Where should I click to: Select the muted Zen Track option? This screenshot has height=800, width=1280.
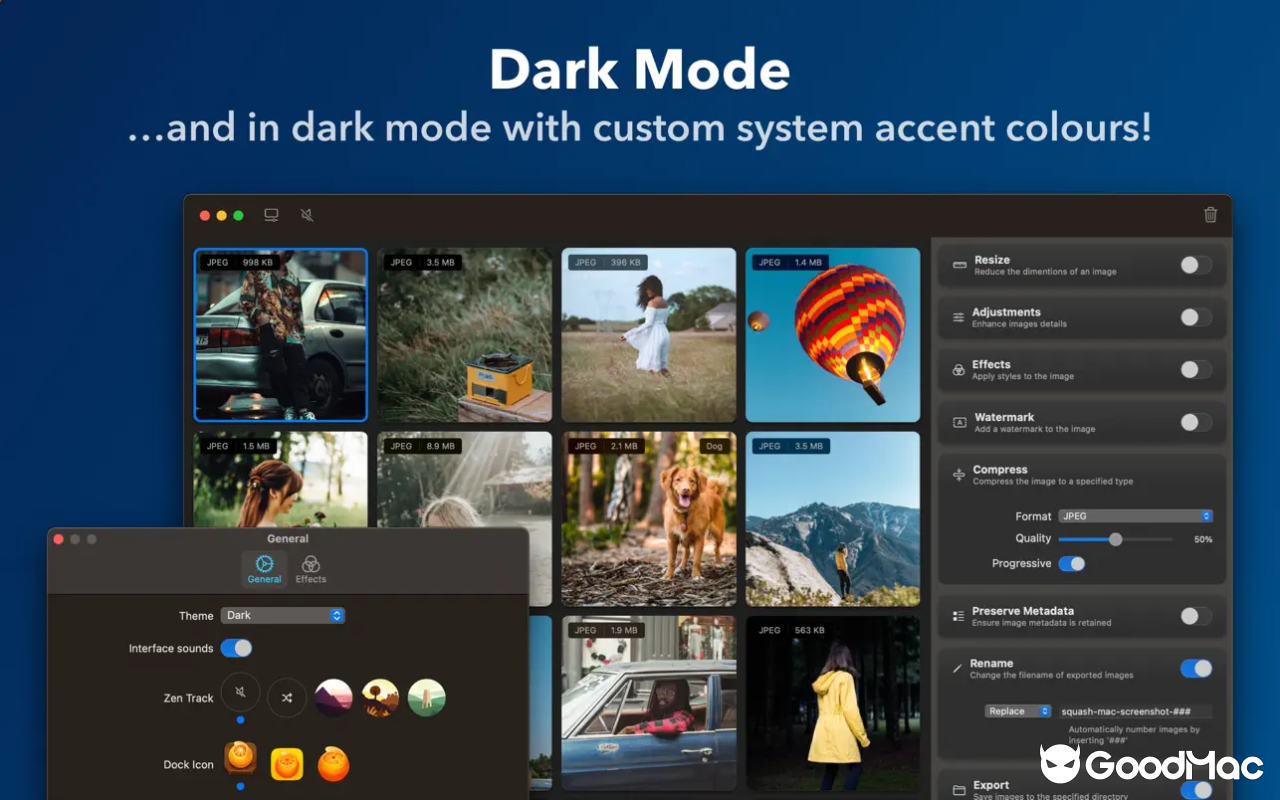(240, 692)
